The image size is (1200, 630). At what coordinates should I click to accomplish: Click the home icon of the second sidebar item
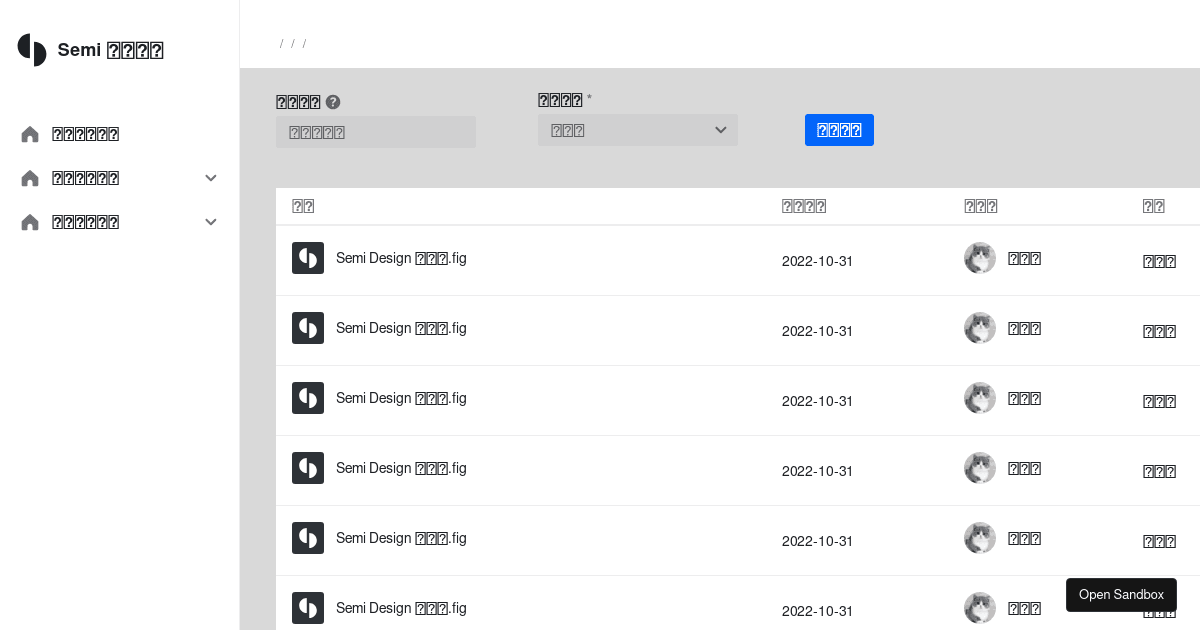click(30, 178)
